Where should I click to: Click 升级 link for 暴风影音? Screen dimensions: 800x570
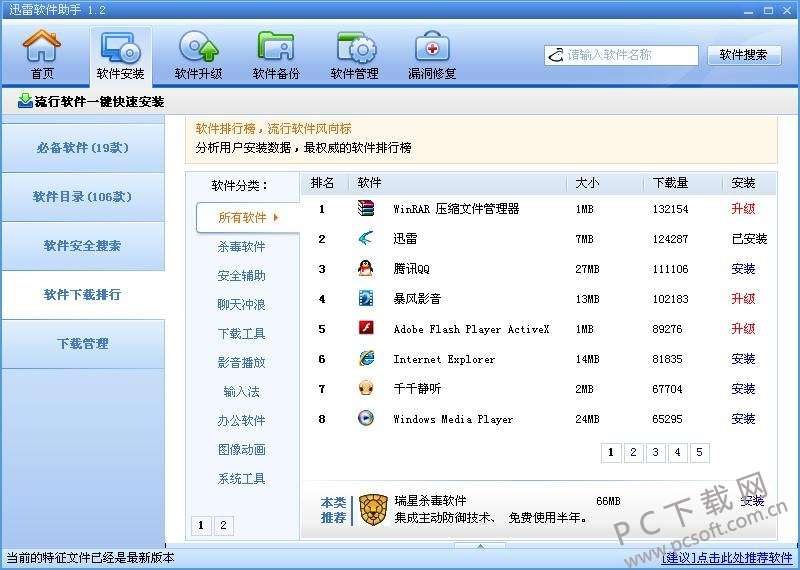click(x=743, y=299)
